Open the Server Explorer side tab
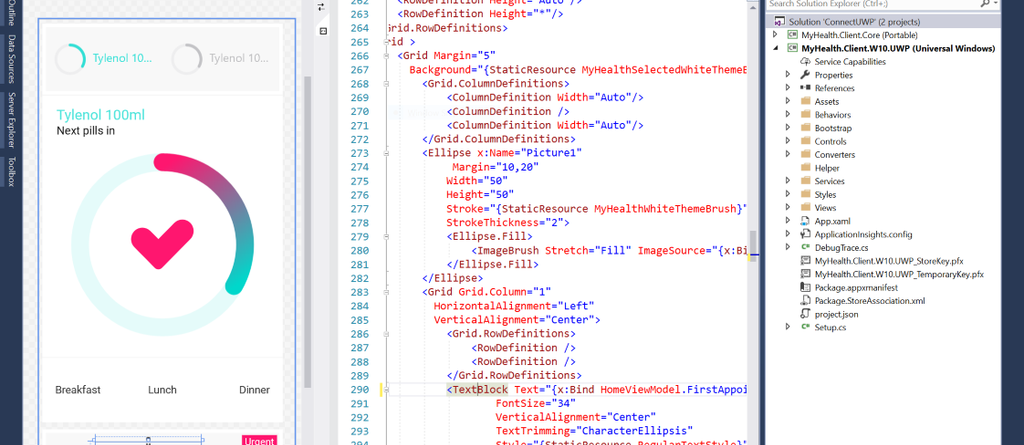 (x=11, y=117)
